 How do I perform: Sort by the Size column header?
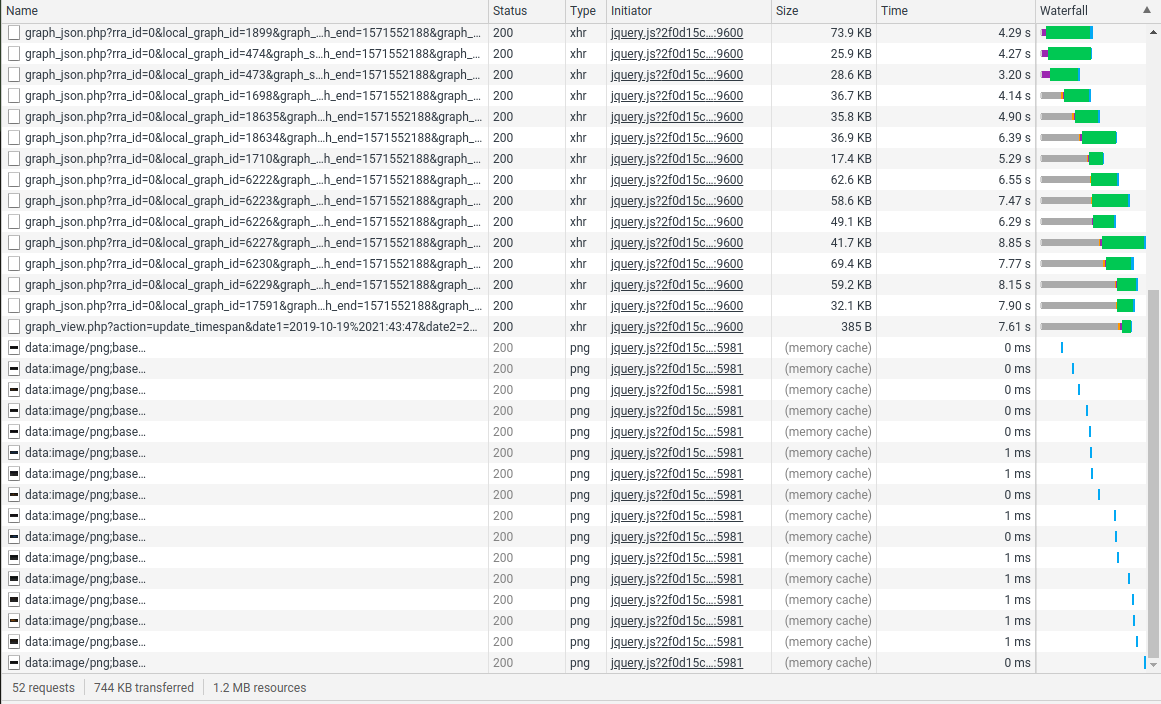tap(823, 10)
